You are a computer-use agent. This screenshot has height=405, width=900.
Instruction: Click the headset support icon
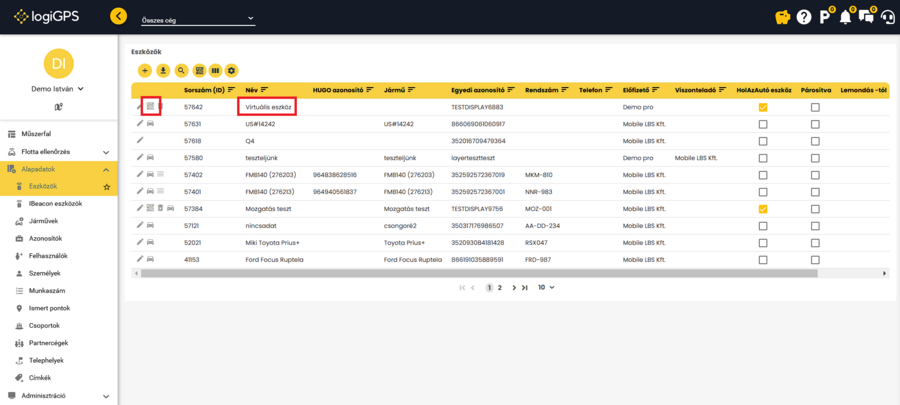click(886, 17)
